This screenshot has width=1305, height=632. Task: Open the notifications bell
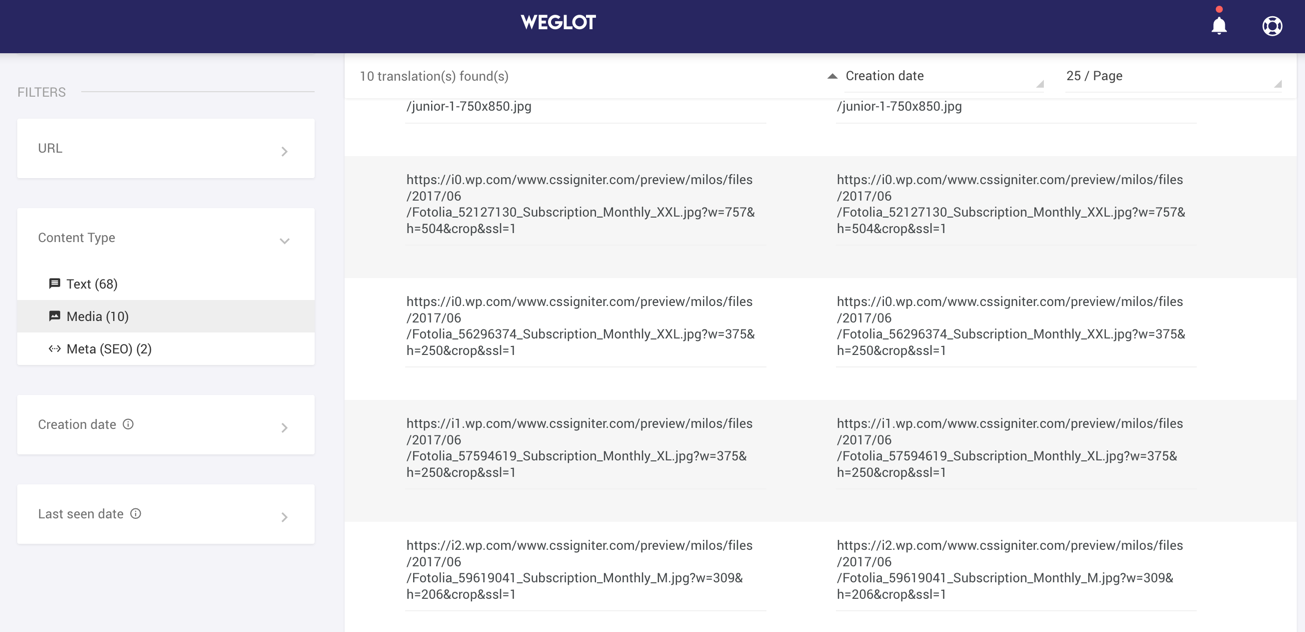click(1219, 25)
